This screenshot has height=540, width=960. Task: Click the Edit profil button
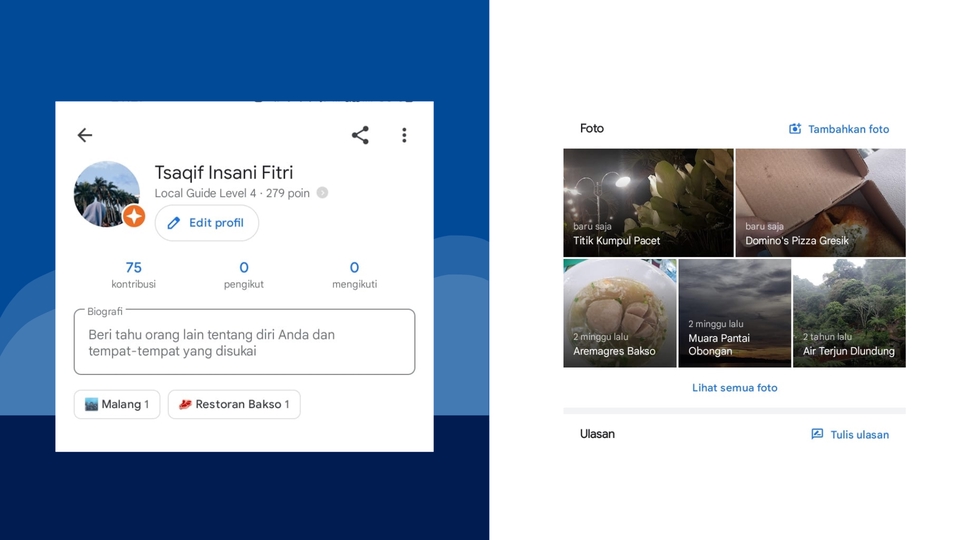pos(207,223)
